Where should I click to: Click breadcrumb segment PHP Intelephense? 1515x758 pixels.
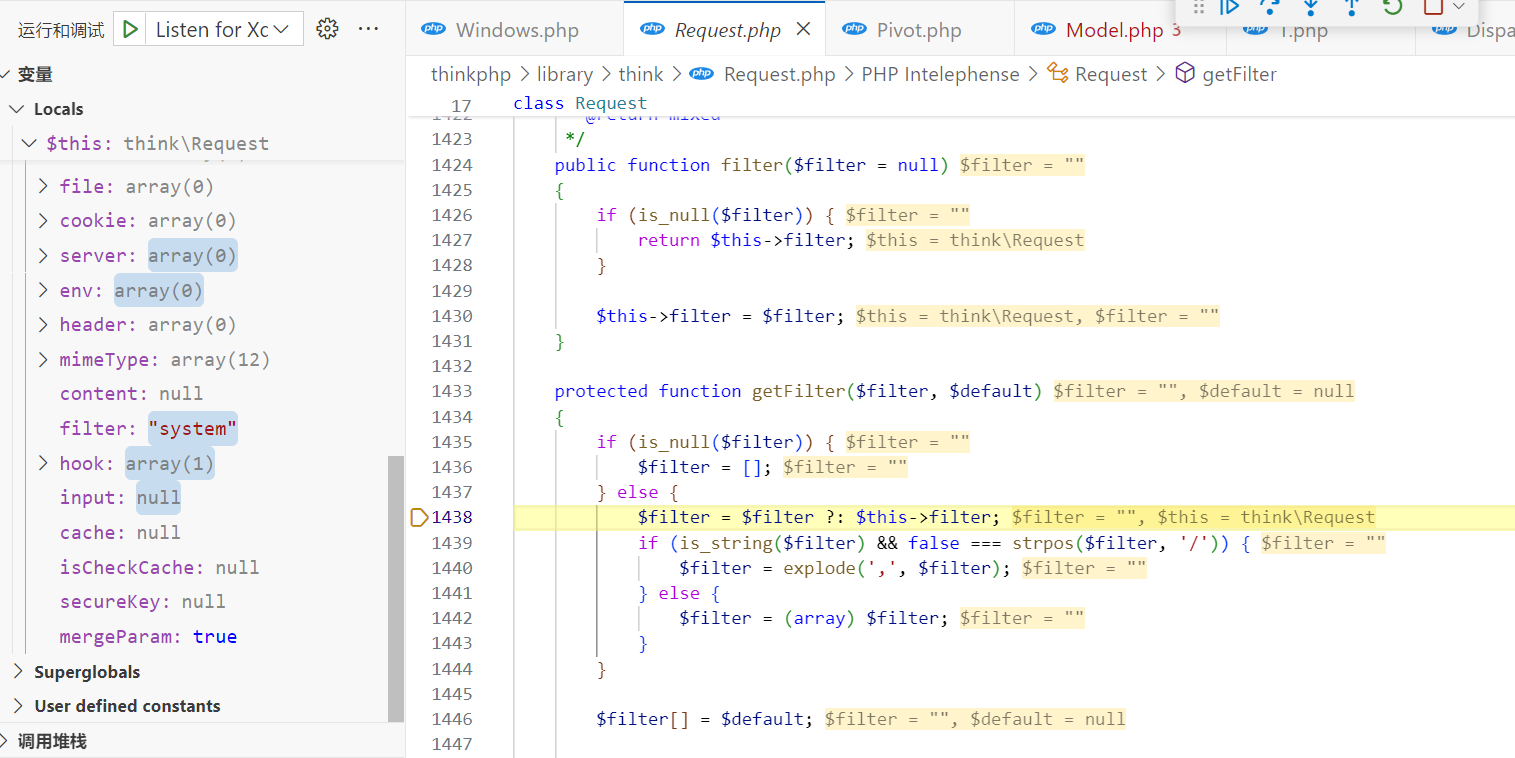pos(940,74)
